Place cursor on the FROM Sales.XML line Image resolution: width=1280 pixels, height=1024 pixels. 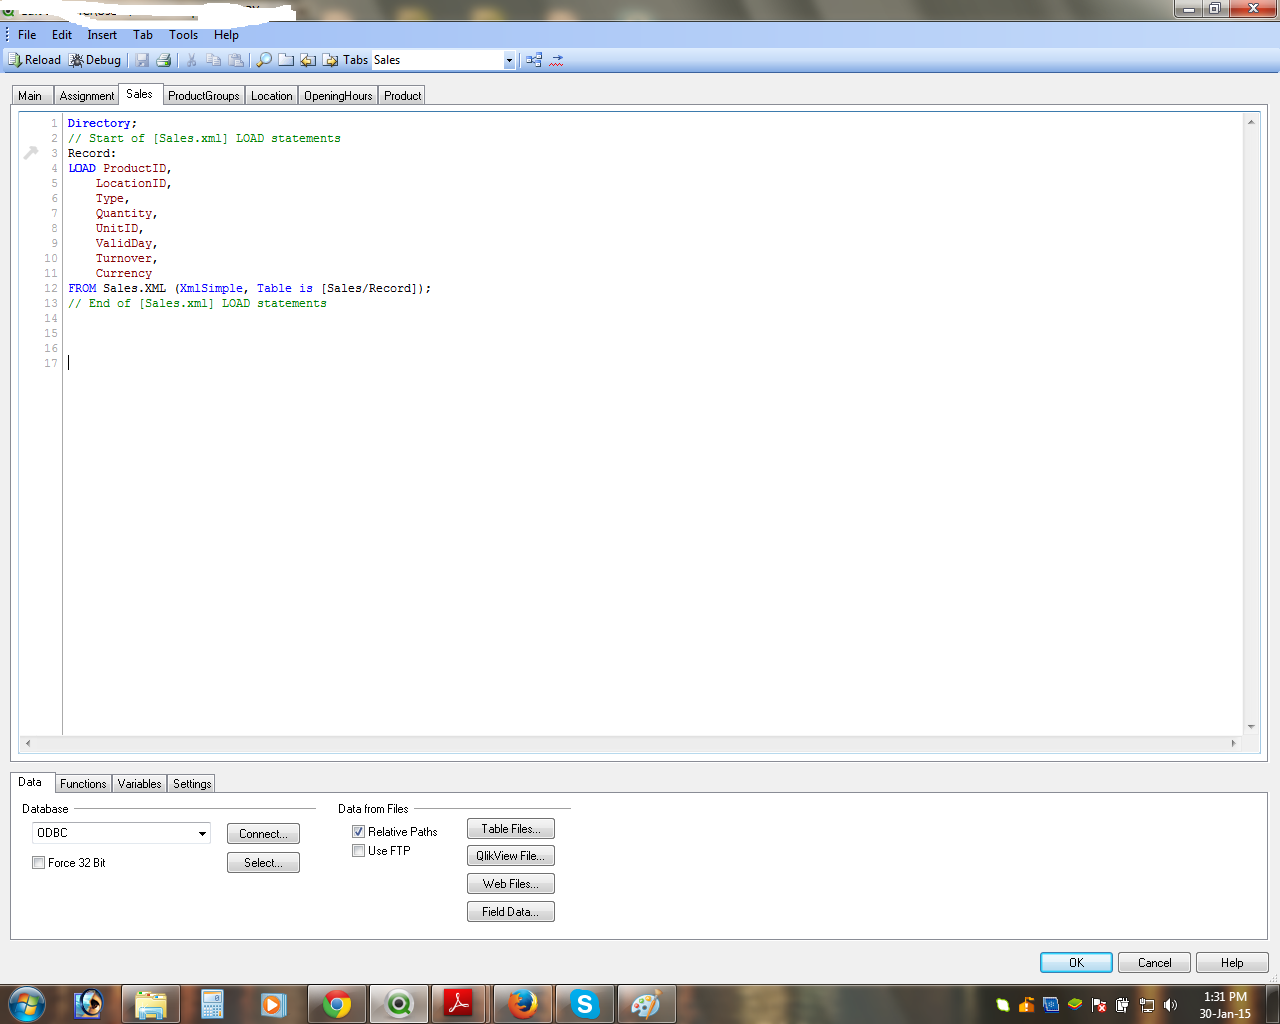(250, 288)
